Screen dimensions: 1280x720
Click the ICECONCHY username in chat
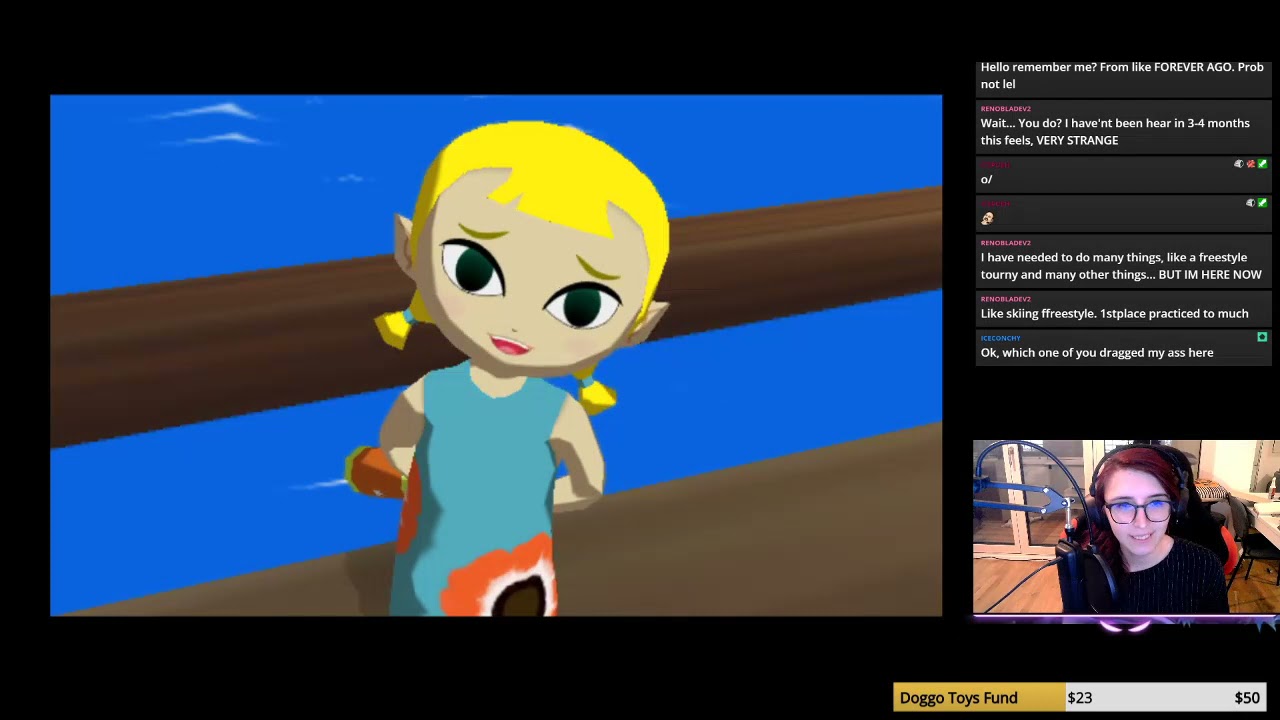(1000, 338)
